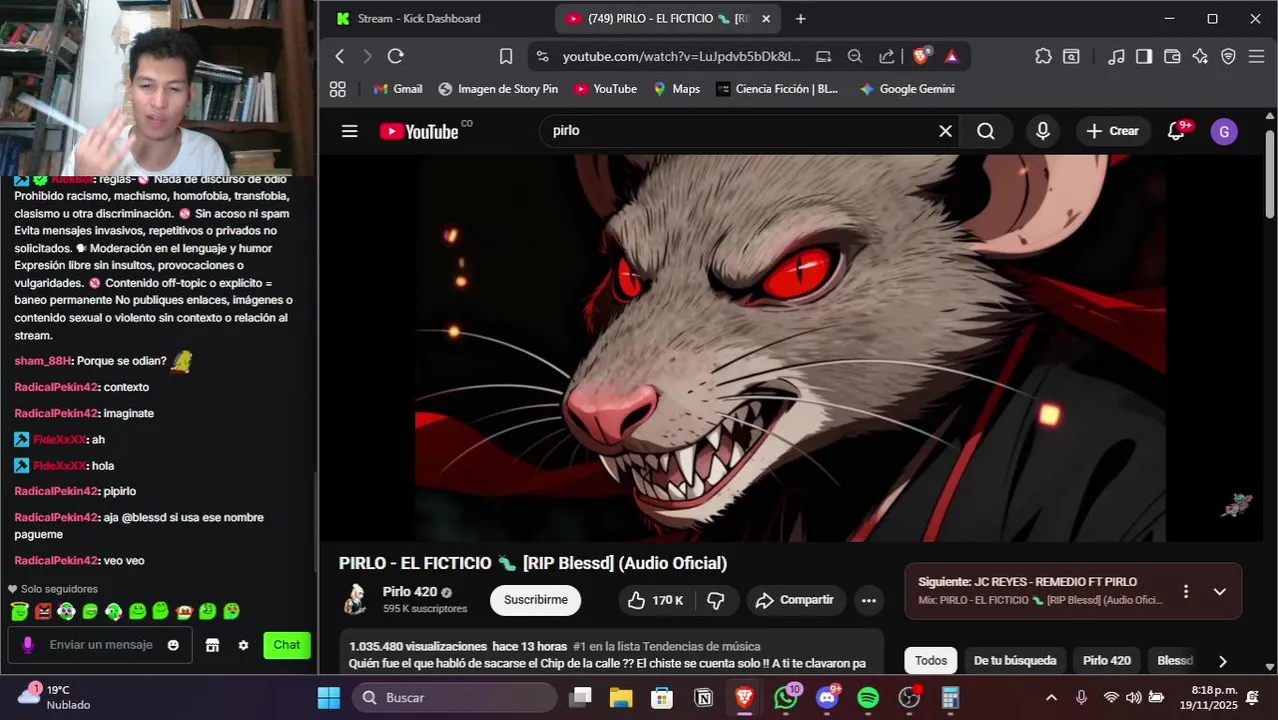The image size is (1278, 720).
Task: Share the video via Compartir
Action: (795, 600)
